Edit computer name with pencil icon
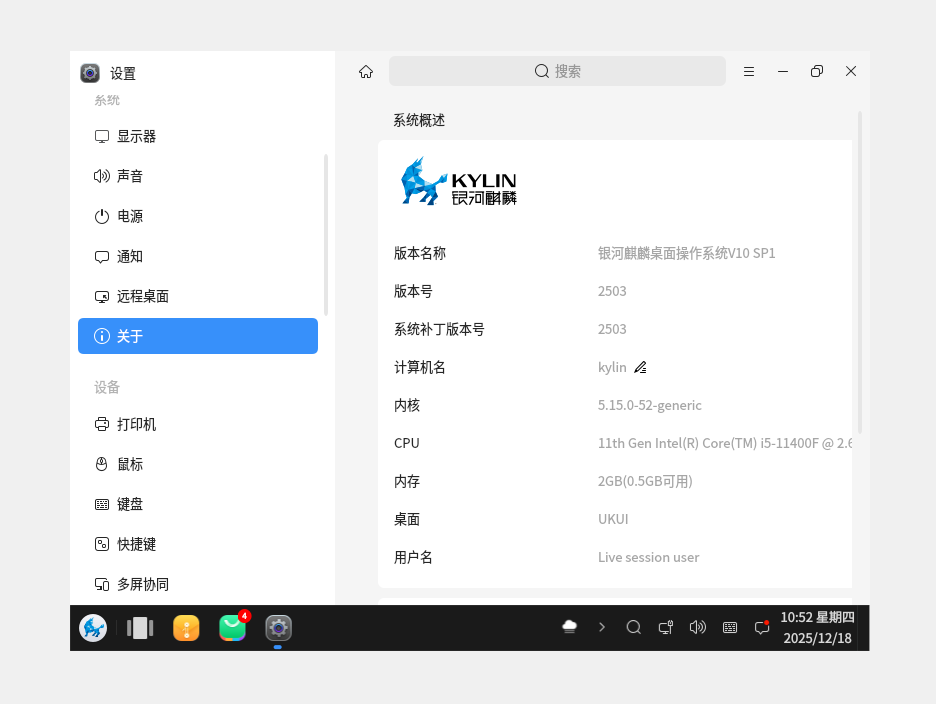 point(640,367)
